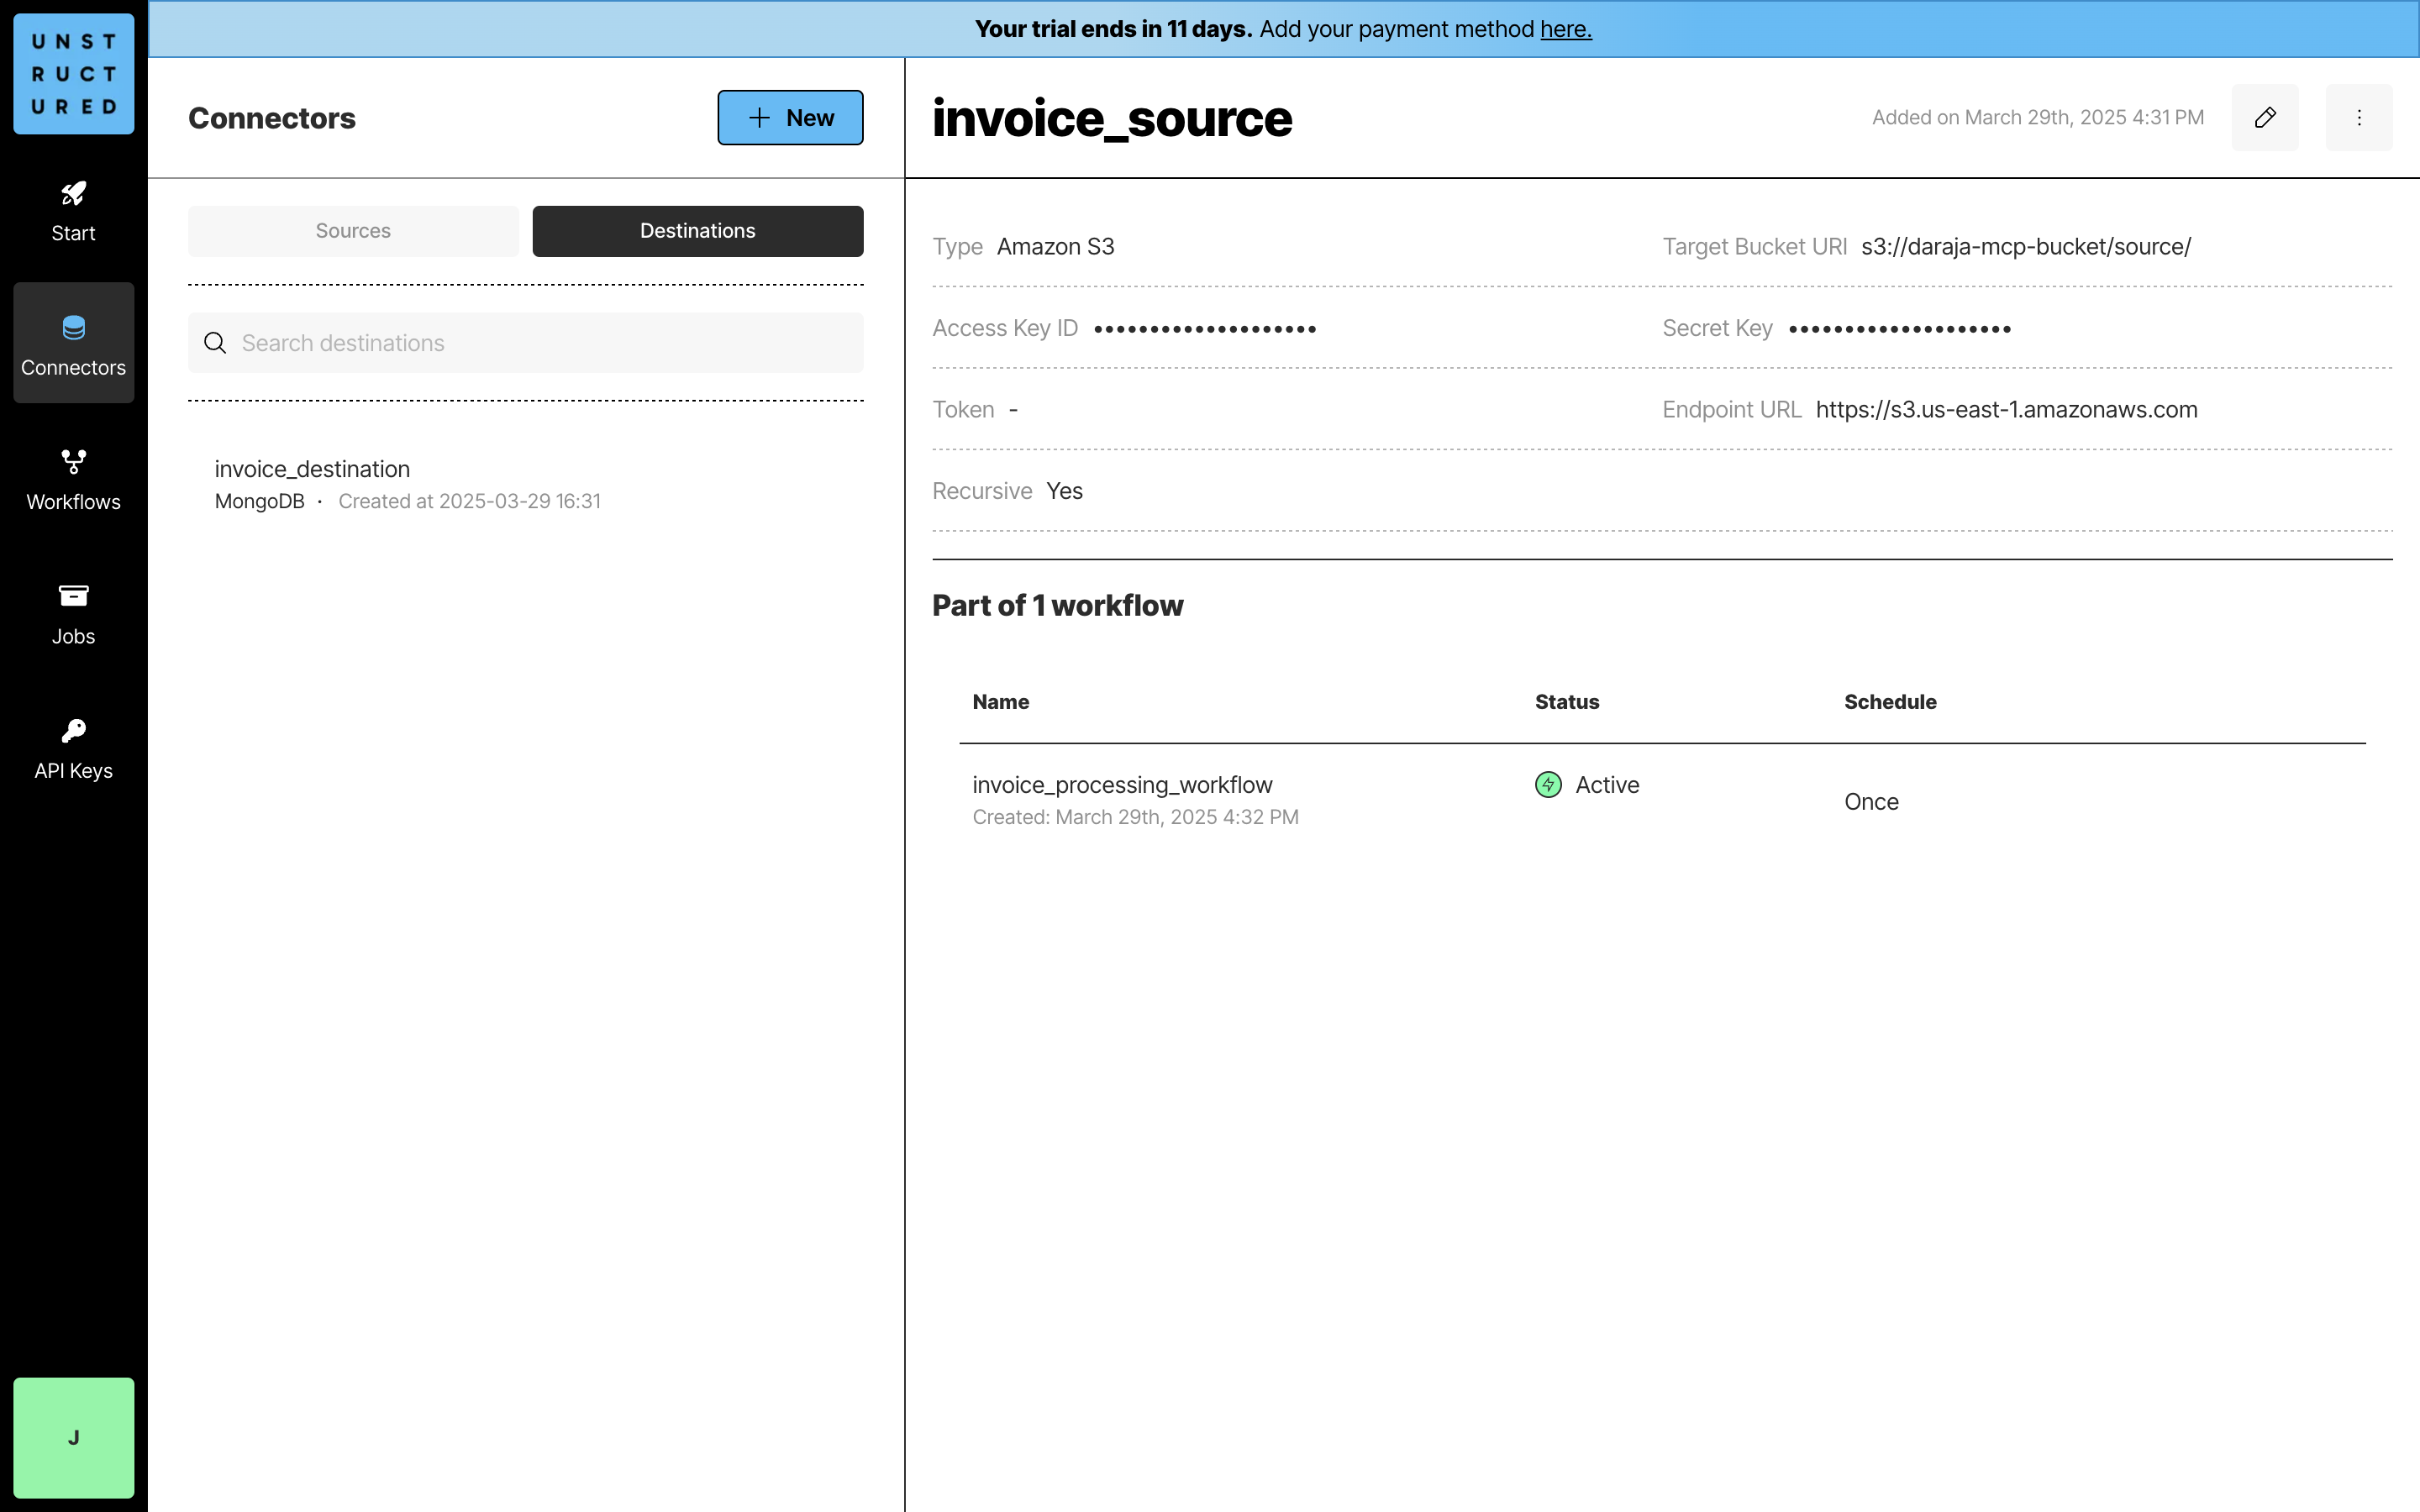
Task: Click the New connector button
Action: tap(790, 118)
